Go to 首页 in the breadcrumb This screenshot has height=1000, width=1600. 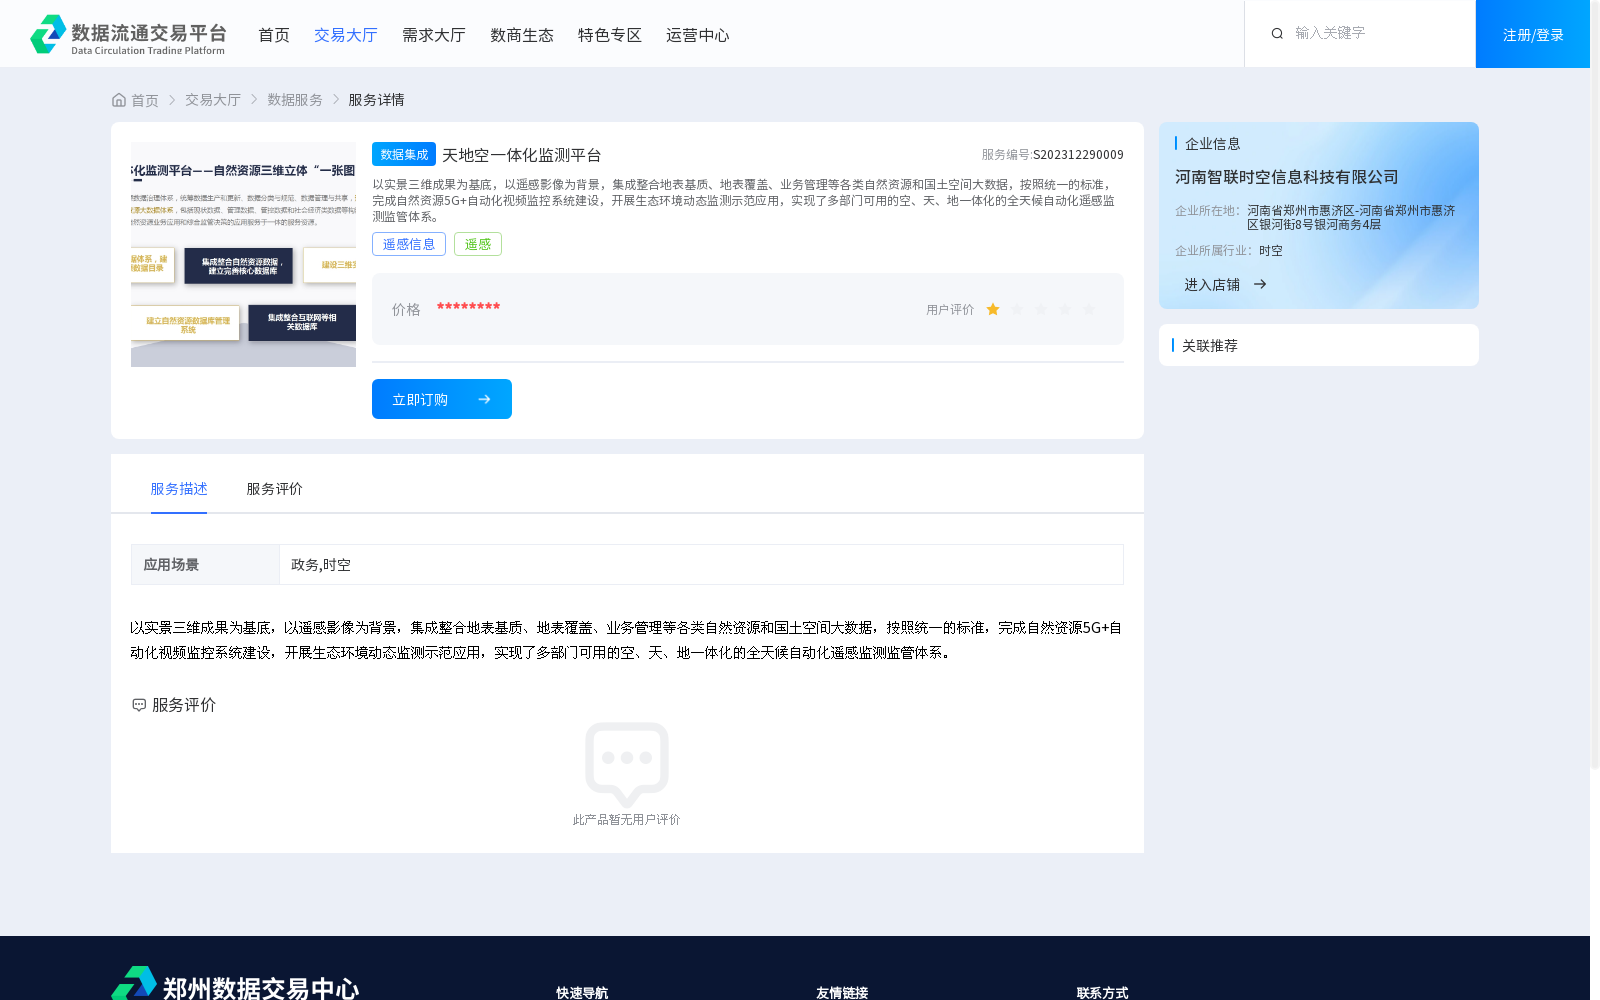[x=145, y=100]
